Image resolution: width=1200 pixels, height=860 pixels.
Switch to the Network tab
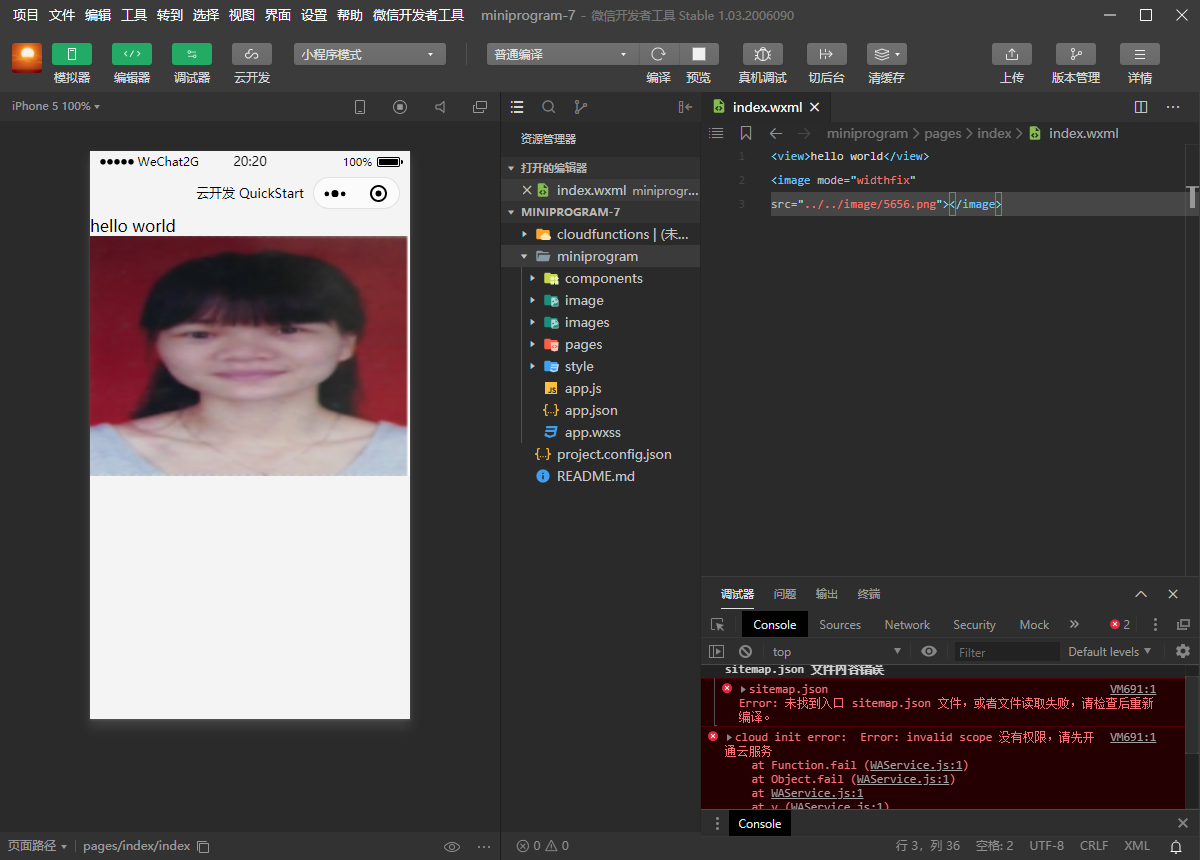click(907, 624)
